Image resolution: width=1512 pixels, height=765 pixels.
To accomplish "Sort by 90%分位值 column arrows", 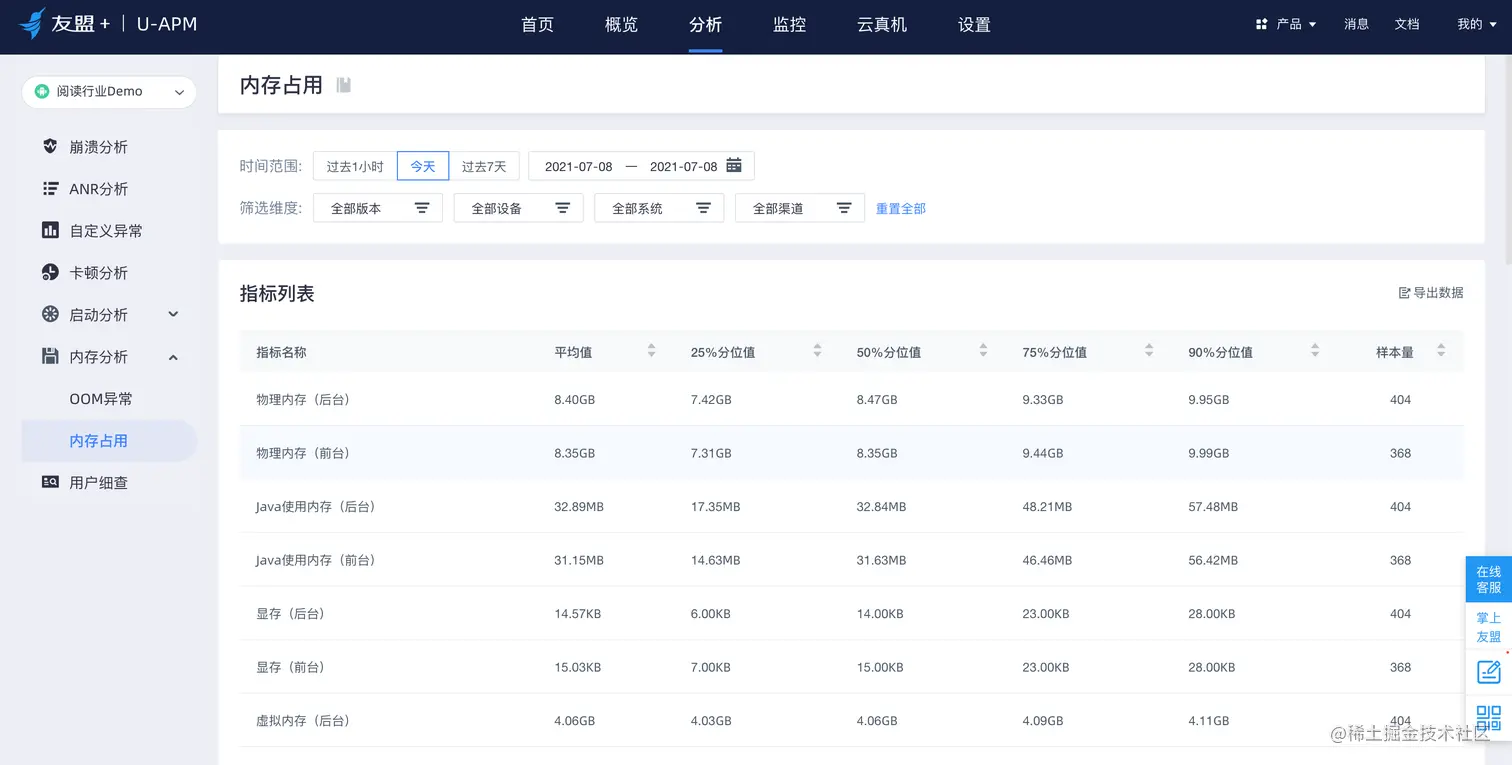I will point(1315,351).
